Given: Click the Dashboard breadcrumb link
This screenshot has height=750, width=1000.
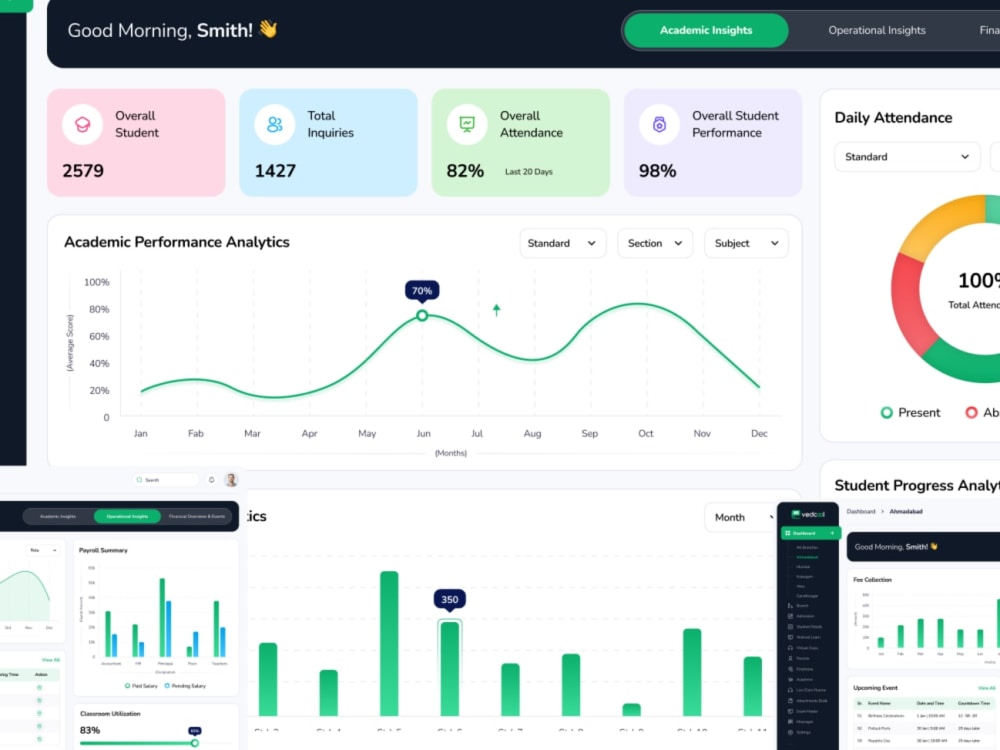Looking at the screenshot, I should [x=861, y=511].
